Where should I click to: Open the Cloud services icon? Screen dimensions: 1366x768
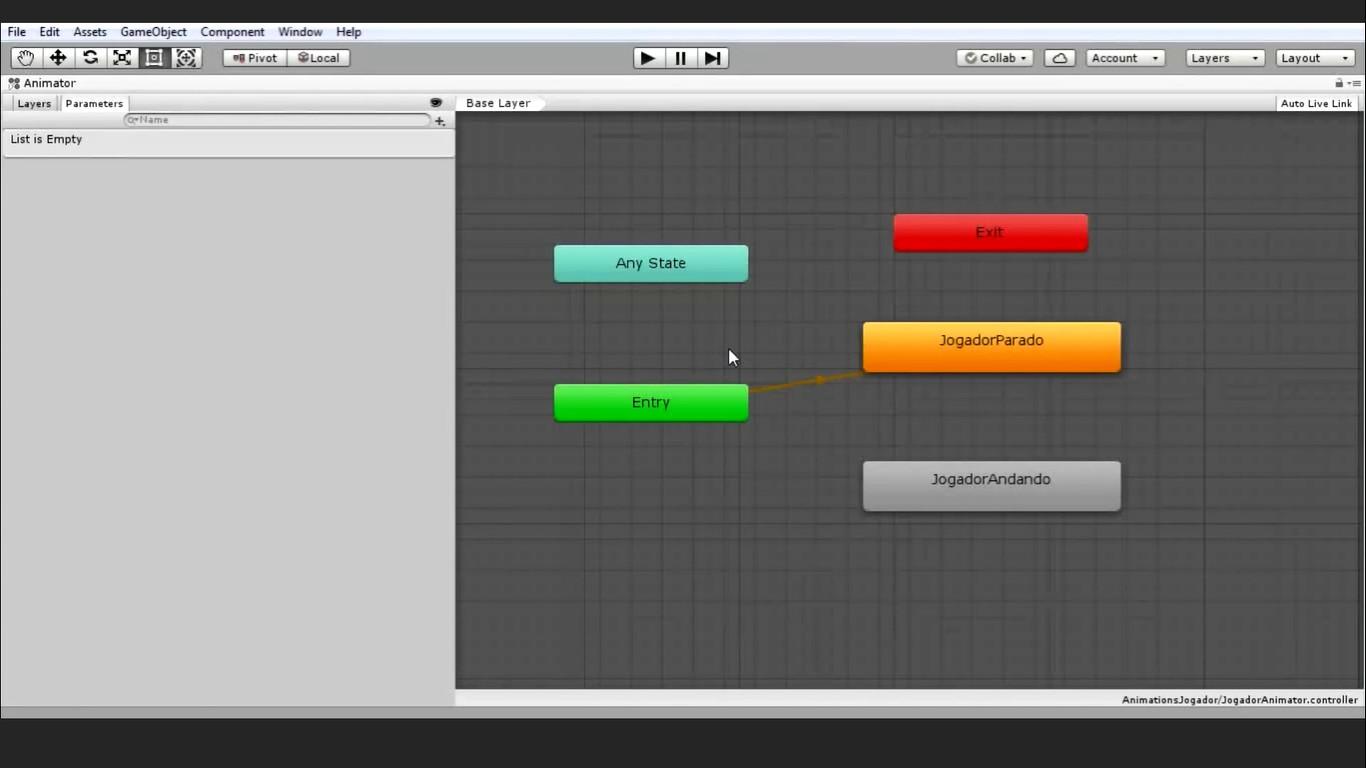click(x=1059, y=58)
